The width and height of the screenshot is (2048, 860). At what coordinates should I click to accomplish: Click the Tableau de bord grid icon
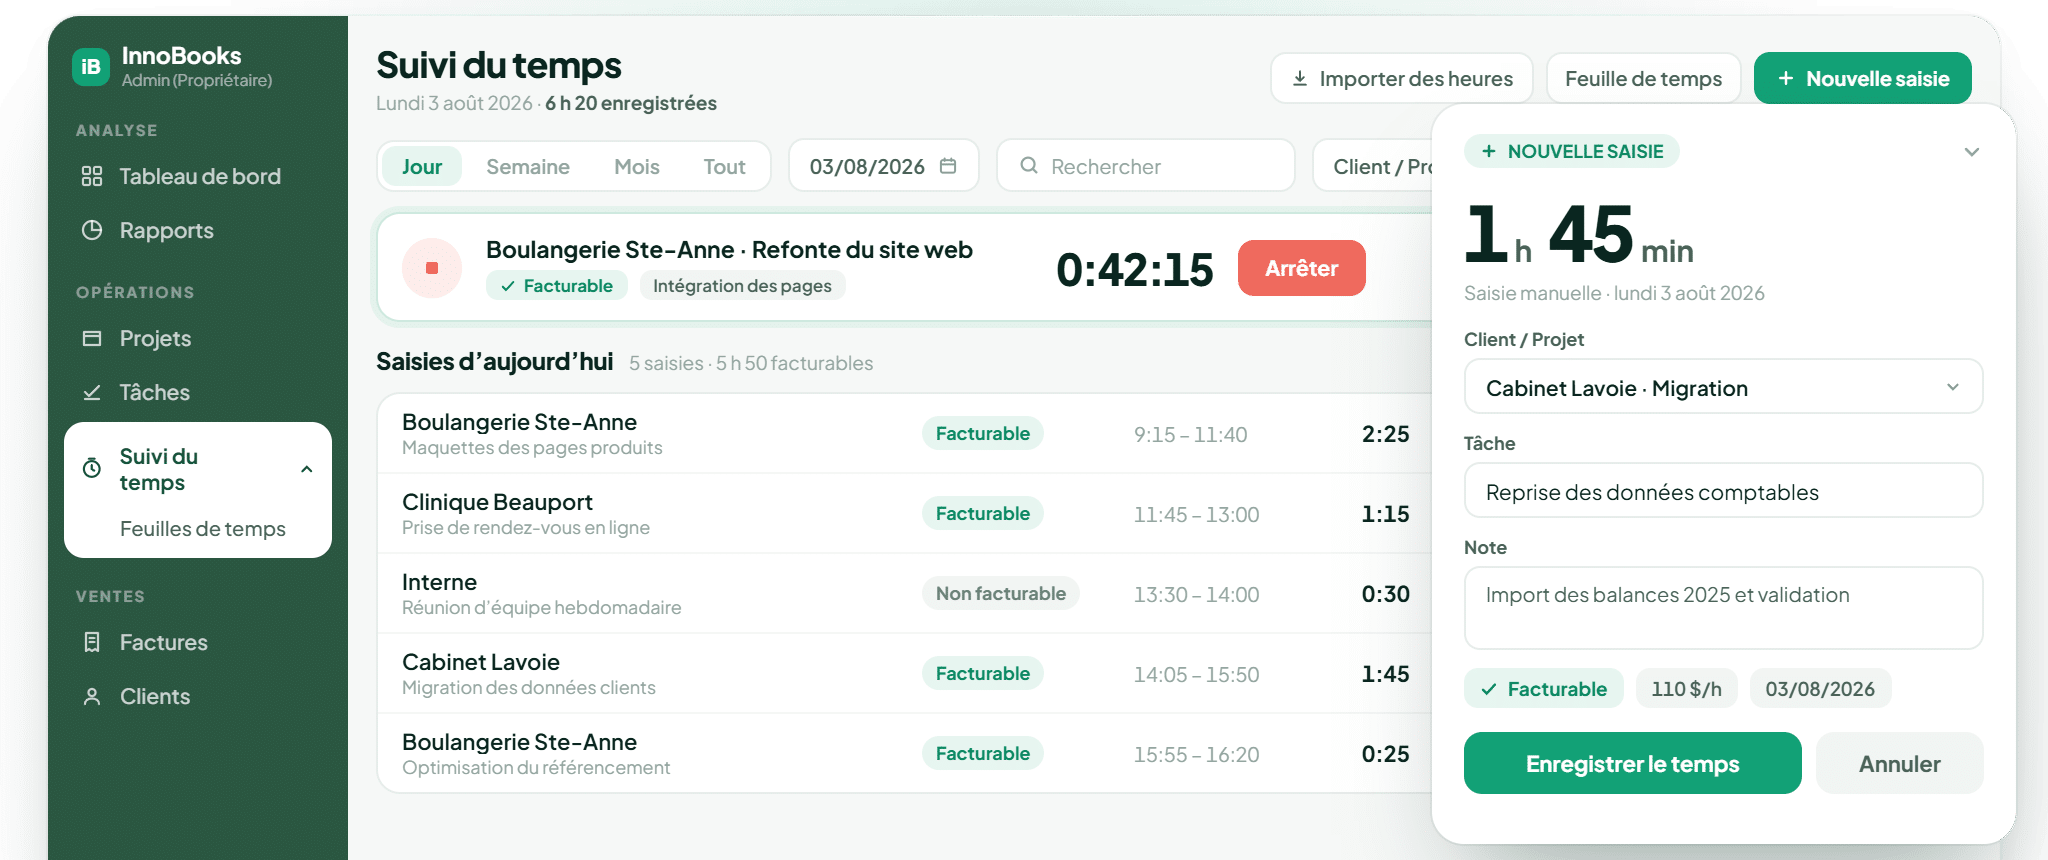[92, 176]
